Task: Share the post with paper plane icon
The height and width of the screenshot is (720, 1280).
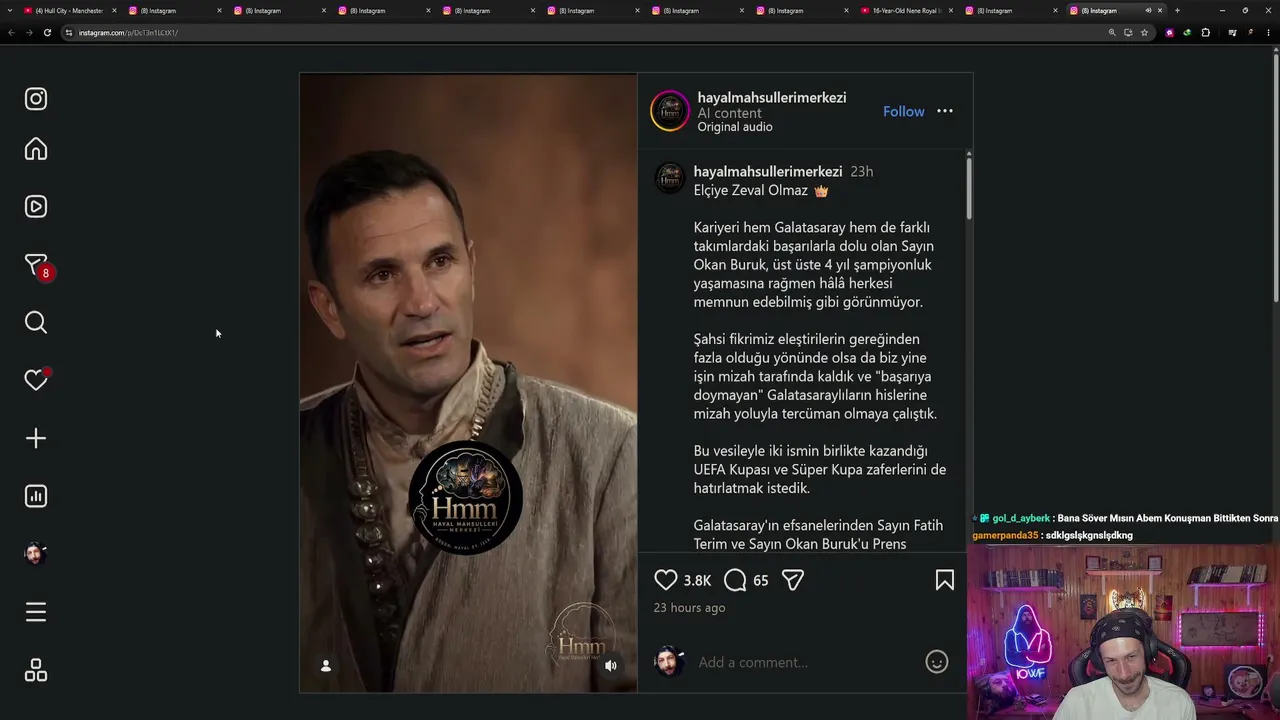Action: [793, 580]
